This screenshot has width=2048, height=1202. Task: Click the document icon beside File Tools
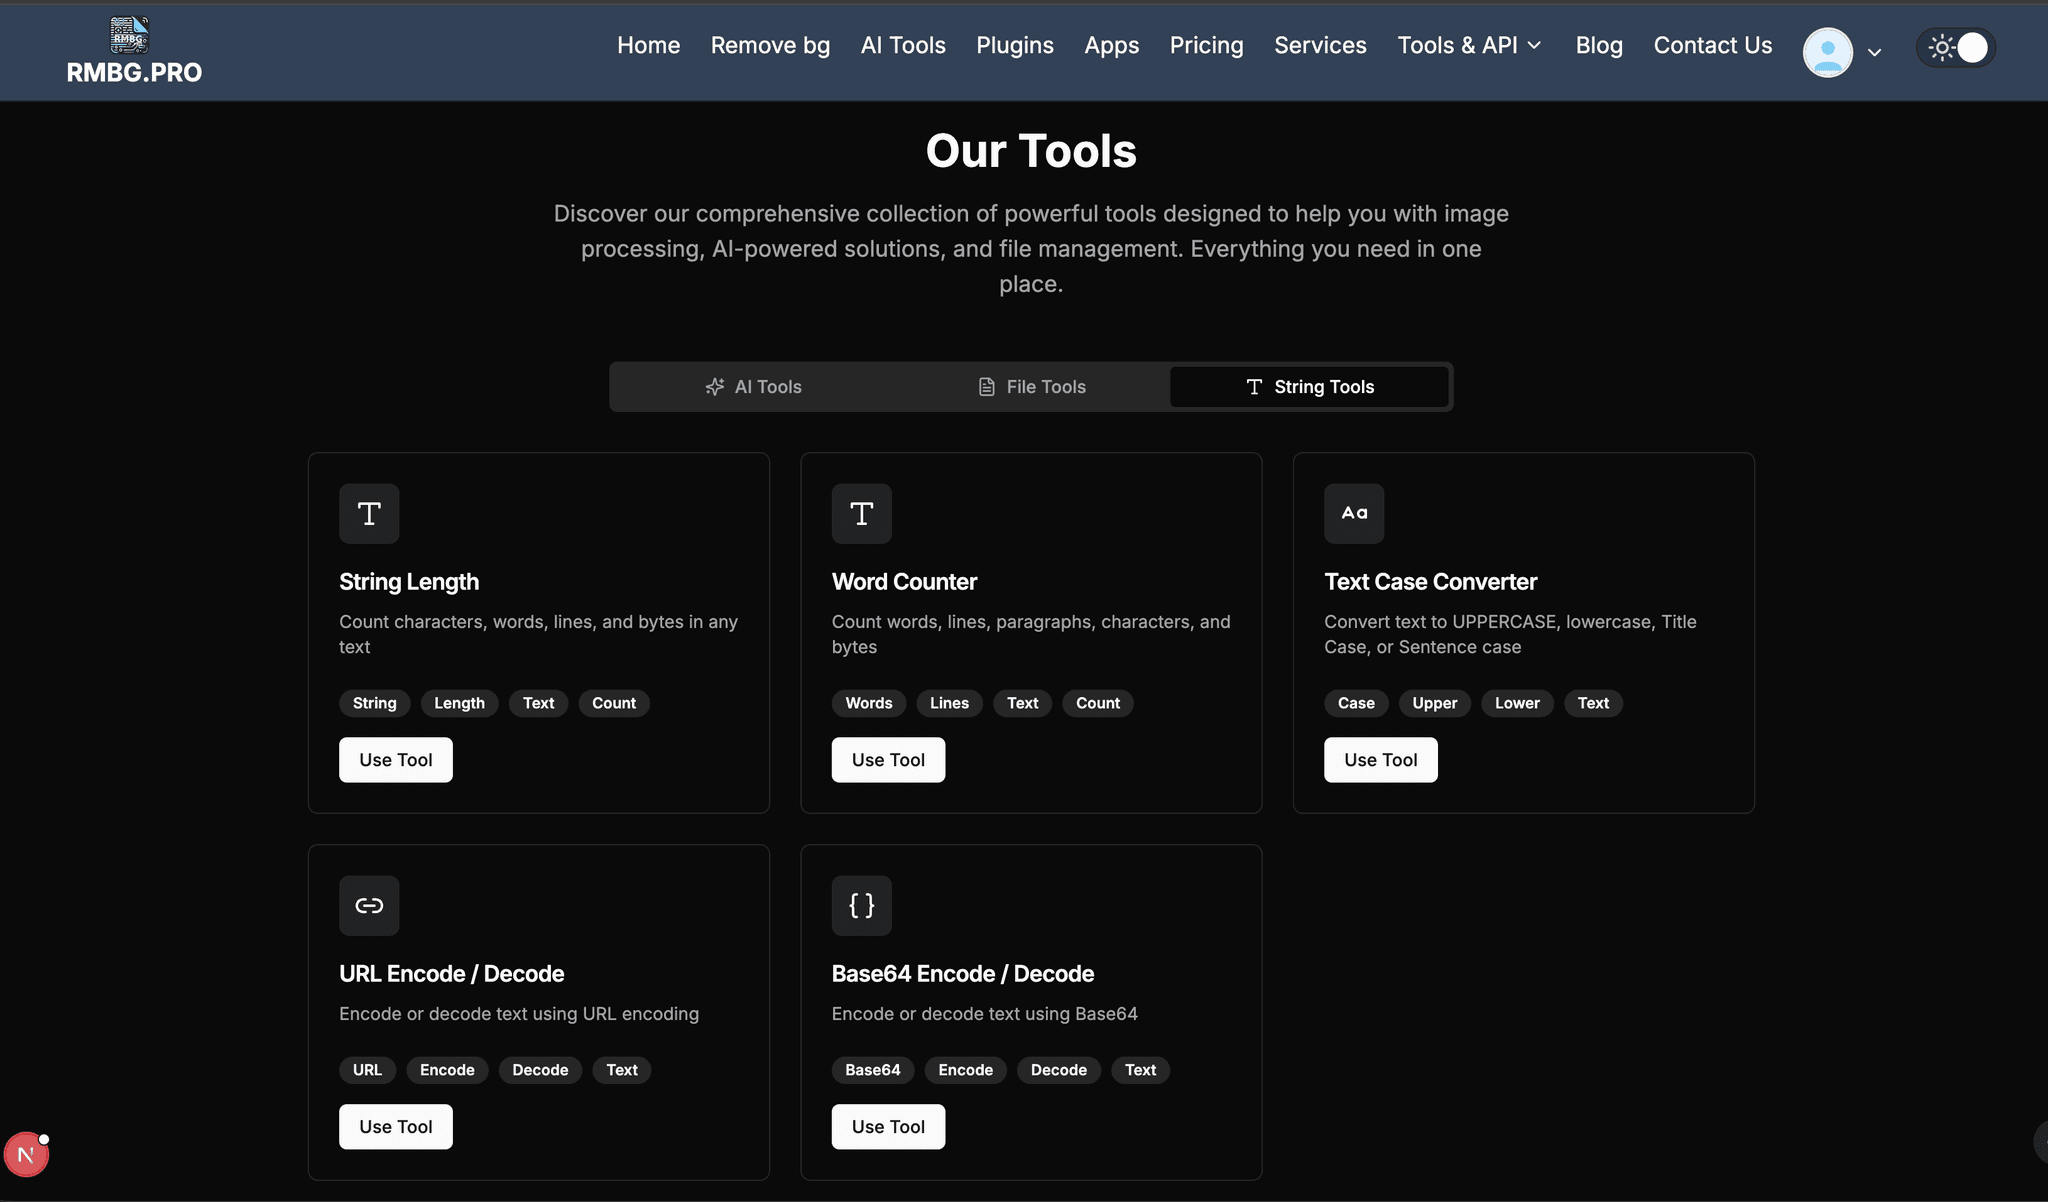click(x=986, y=386)
